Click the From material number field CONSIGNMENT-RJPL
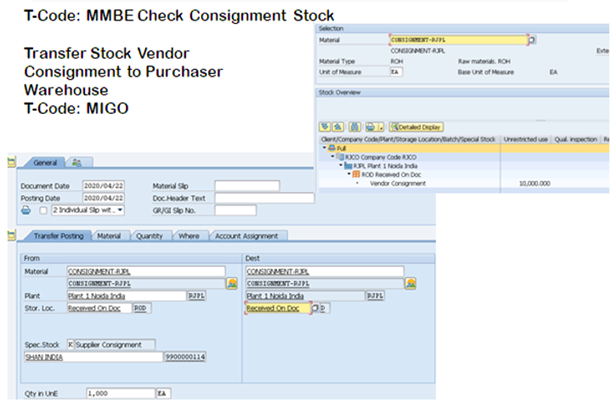The image size is (616, 403). coord(146,284)
